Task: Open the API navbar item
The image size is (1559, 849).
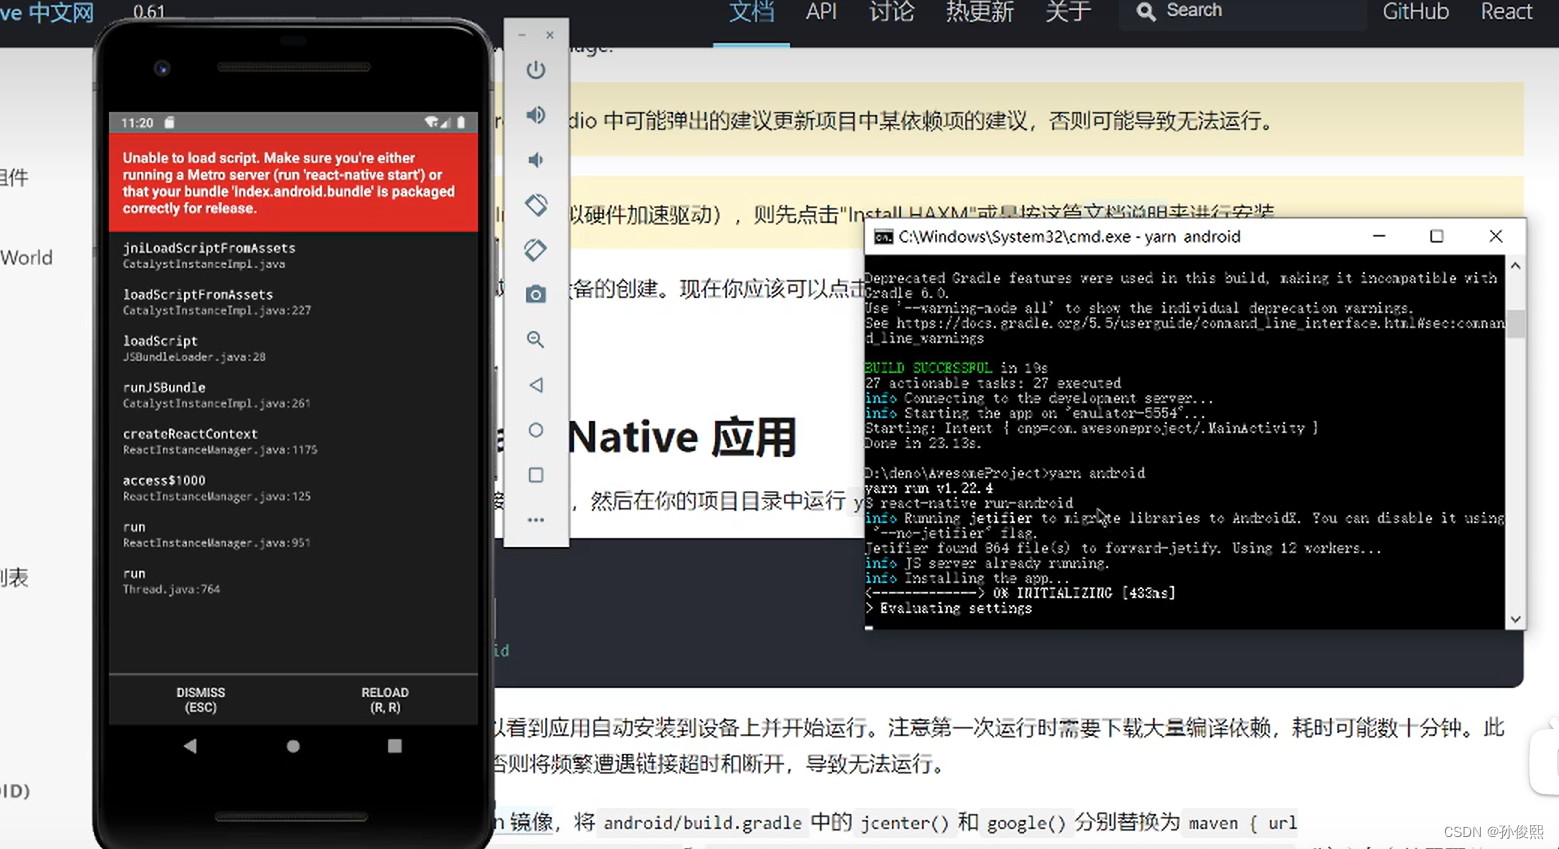Action: tap(821, 12)
